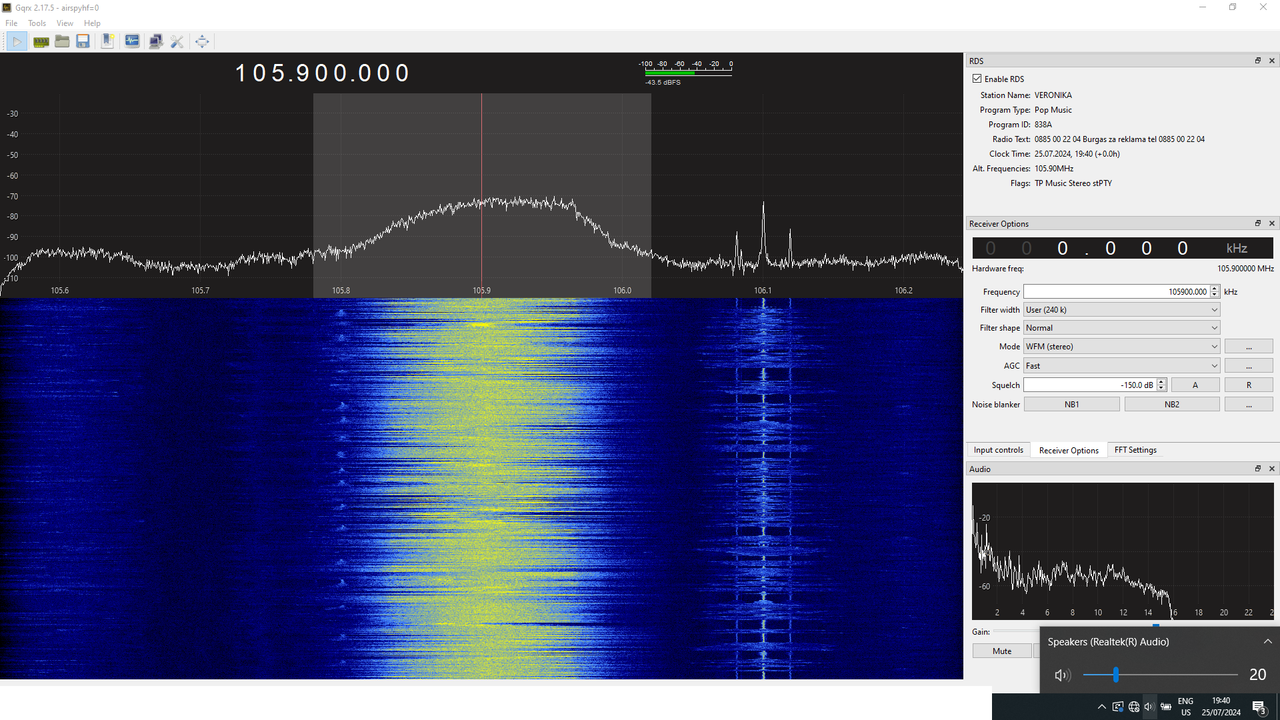1280x720 pixels.
Task: Click the ENG US language indicator
Action: coord(1185,707)
